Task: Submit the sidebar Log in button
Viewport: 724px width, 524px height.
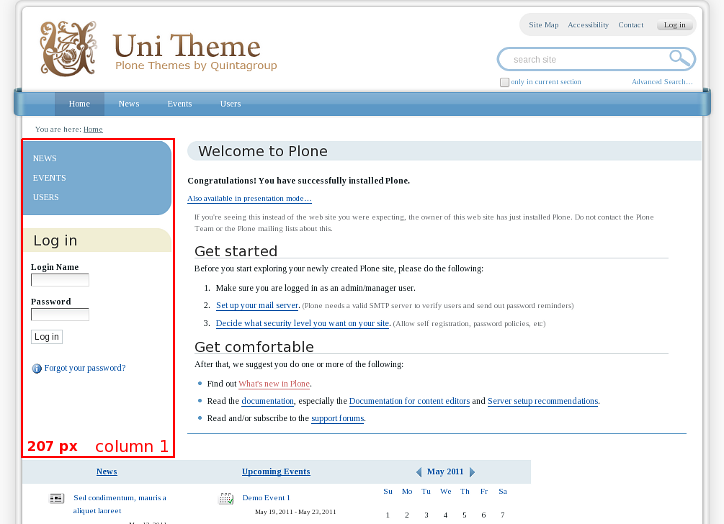Action: tap(47, 337)
